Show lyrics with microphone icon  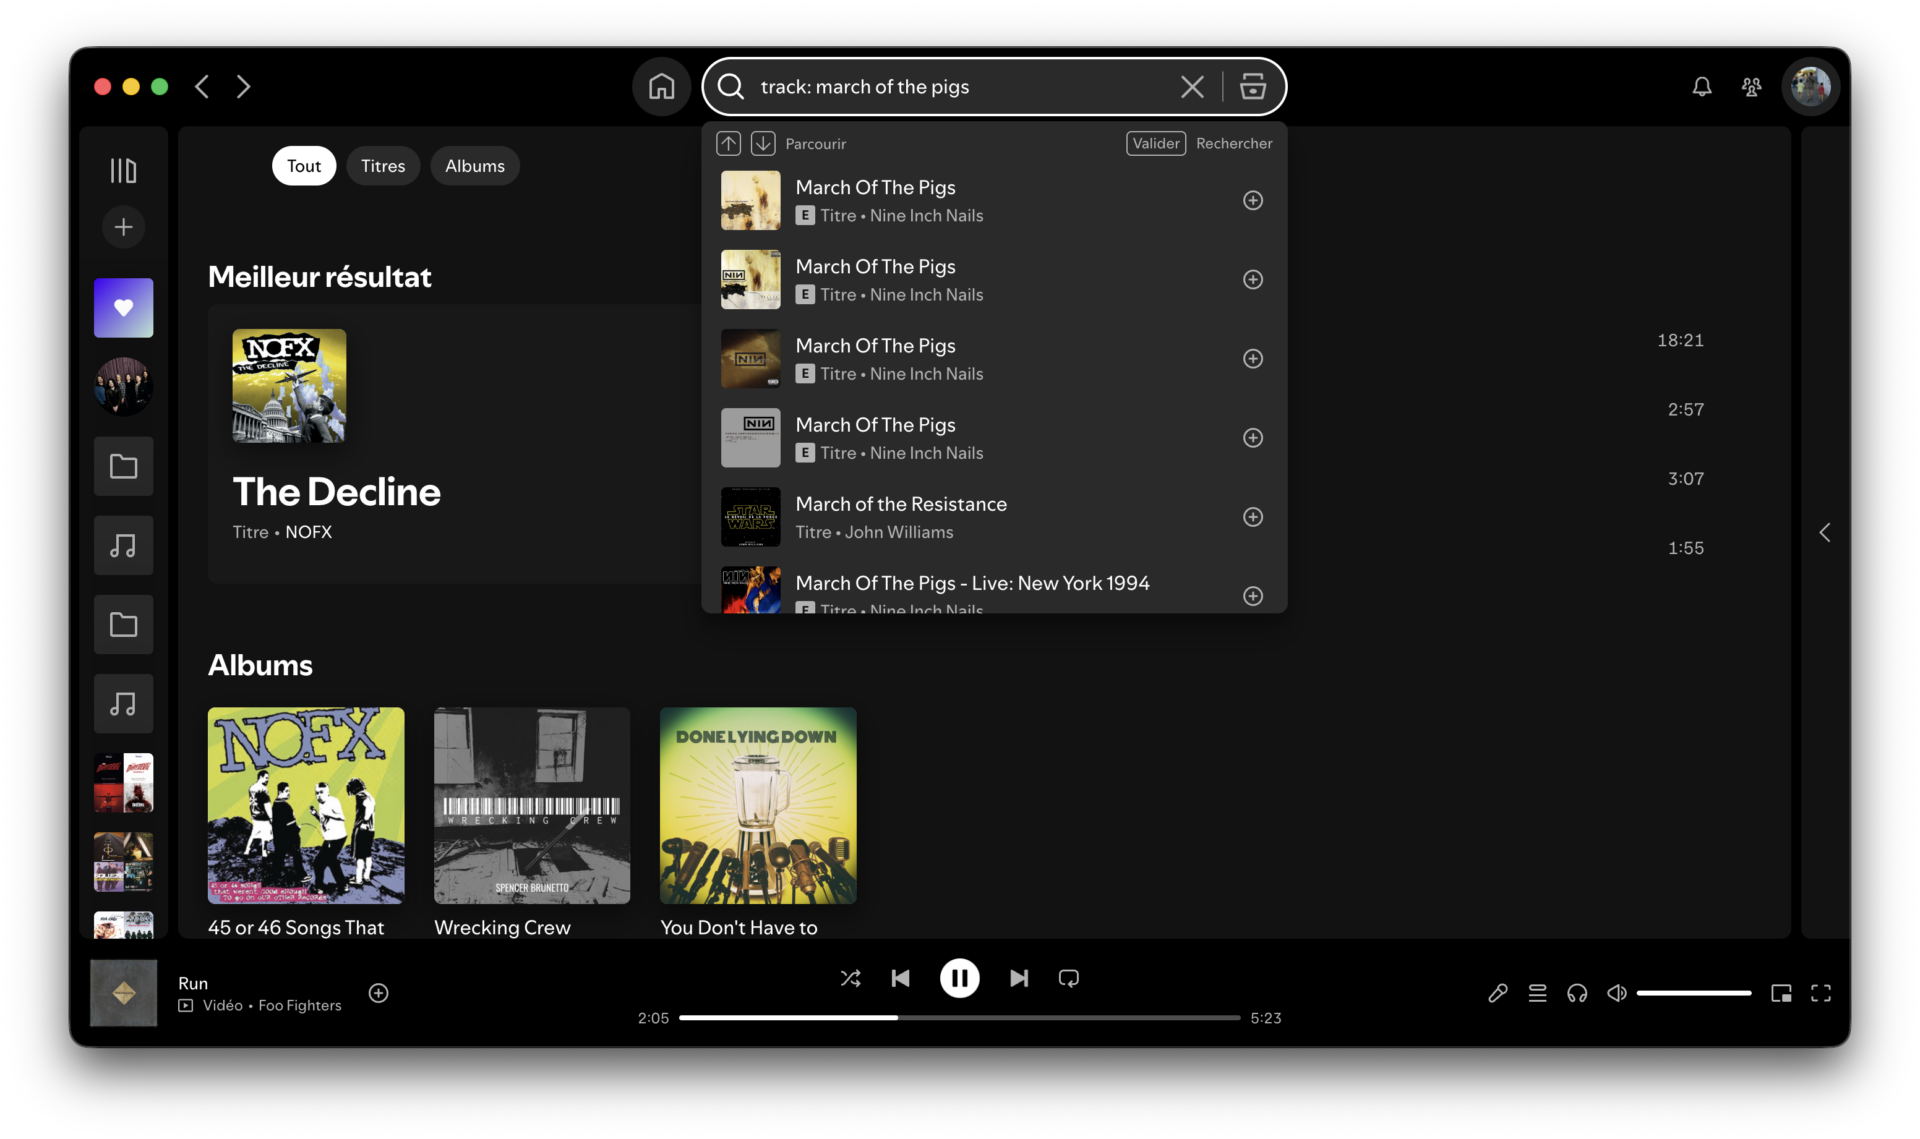coord(1497,994)
